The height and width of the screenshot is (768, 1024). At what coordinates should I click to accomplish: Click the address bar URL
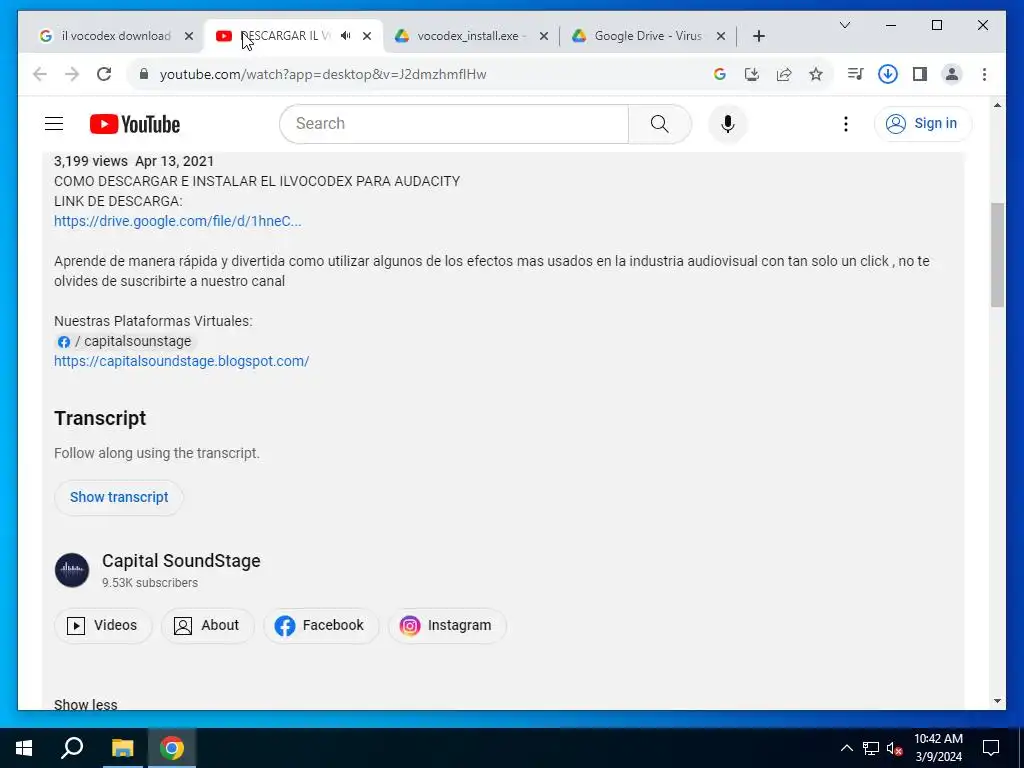323,74
